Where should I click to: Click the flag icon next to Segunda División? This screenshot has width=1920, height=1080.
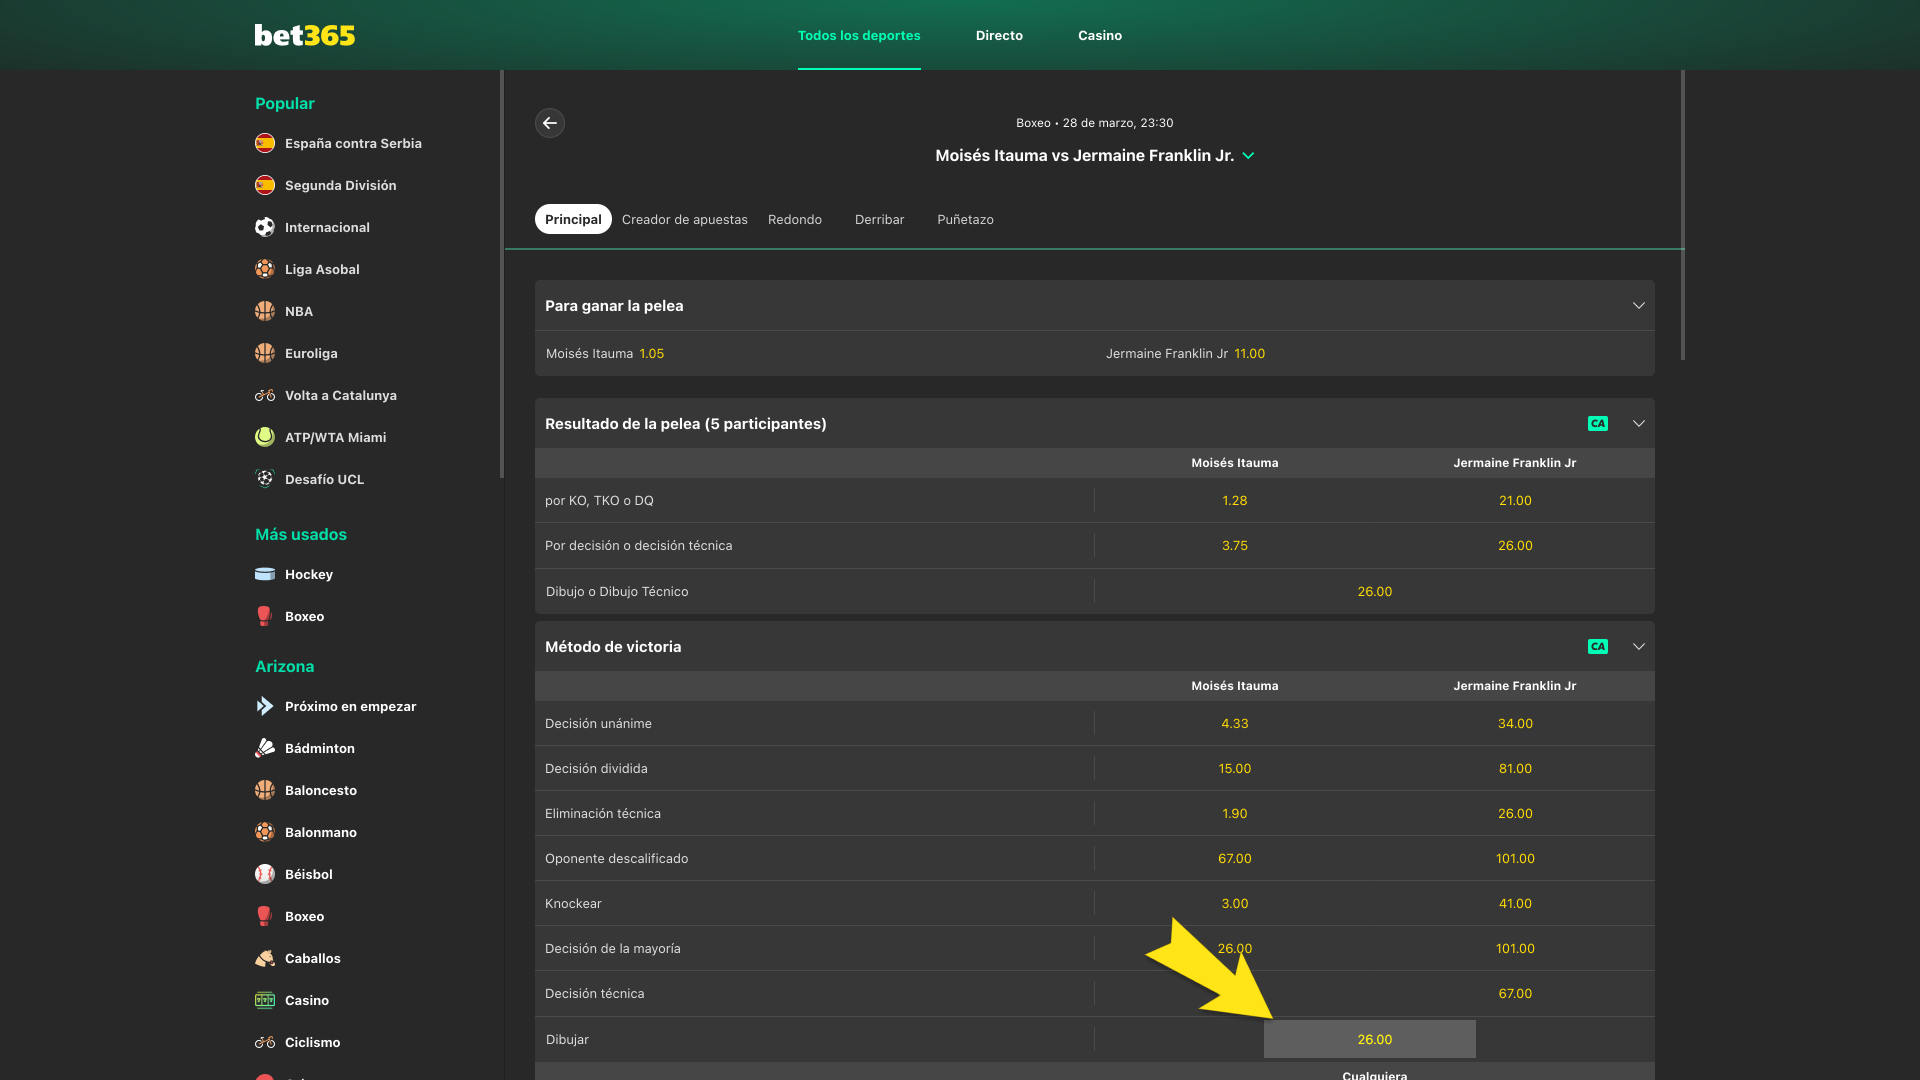pyautogui.click(x=265, y=185)
